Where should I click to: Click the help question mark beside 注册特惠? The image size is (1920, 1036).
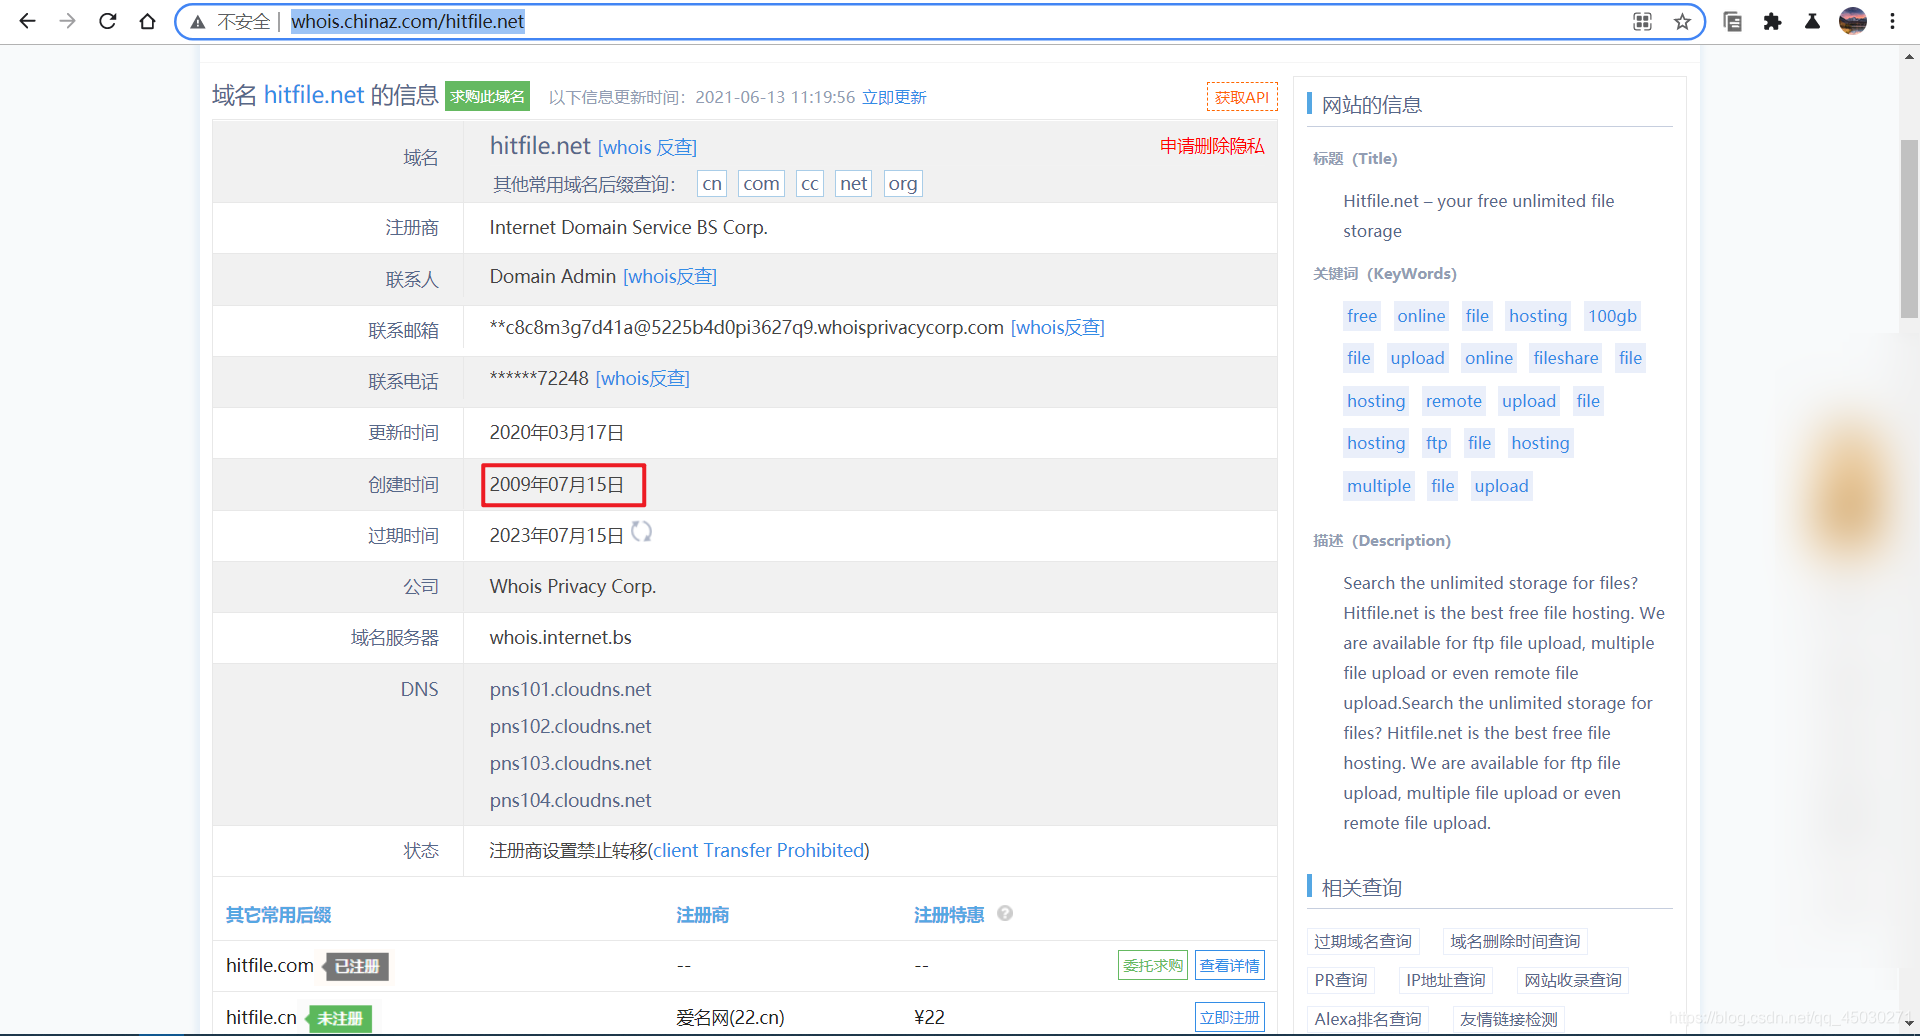1005,913
